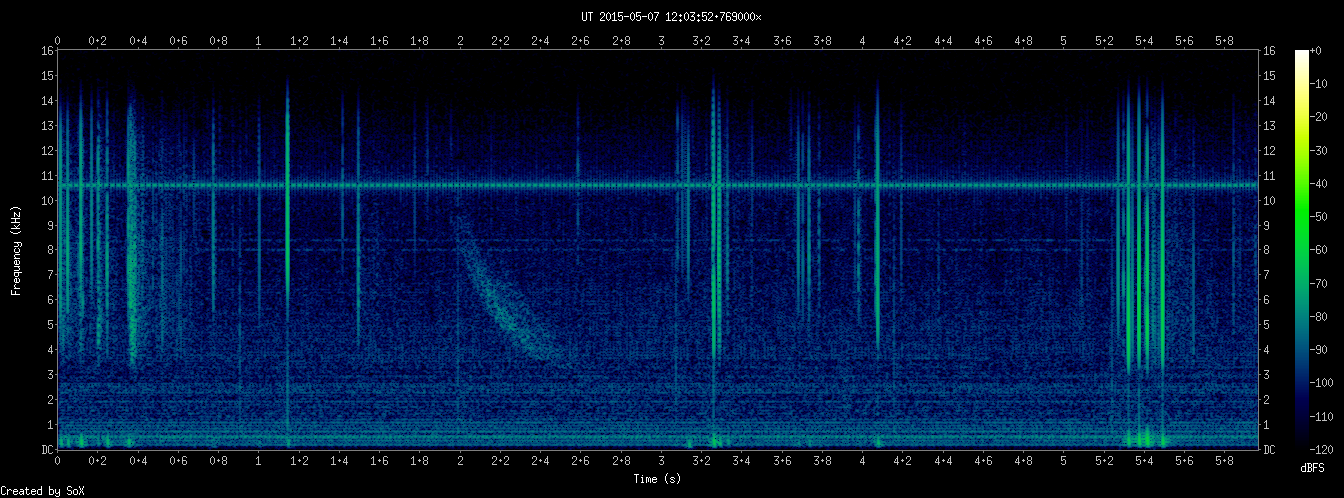The image size is (1344, 498).
Task: Pick the white top of the dBFS color bar
Action: (x=1301, y=55)
